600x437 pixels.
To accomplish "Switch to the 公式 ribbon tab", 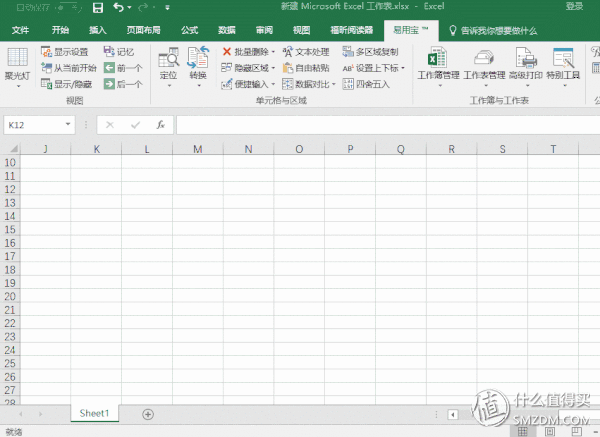I will pos(189,30).
